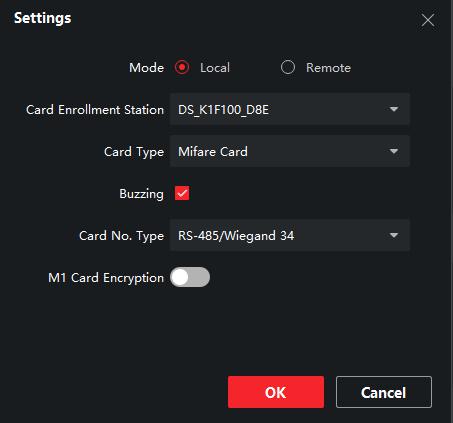Screen dimensions: 453x423
Task: Open the Mifare Card type dropdown
Action: [290, 151]
